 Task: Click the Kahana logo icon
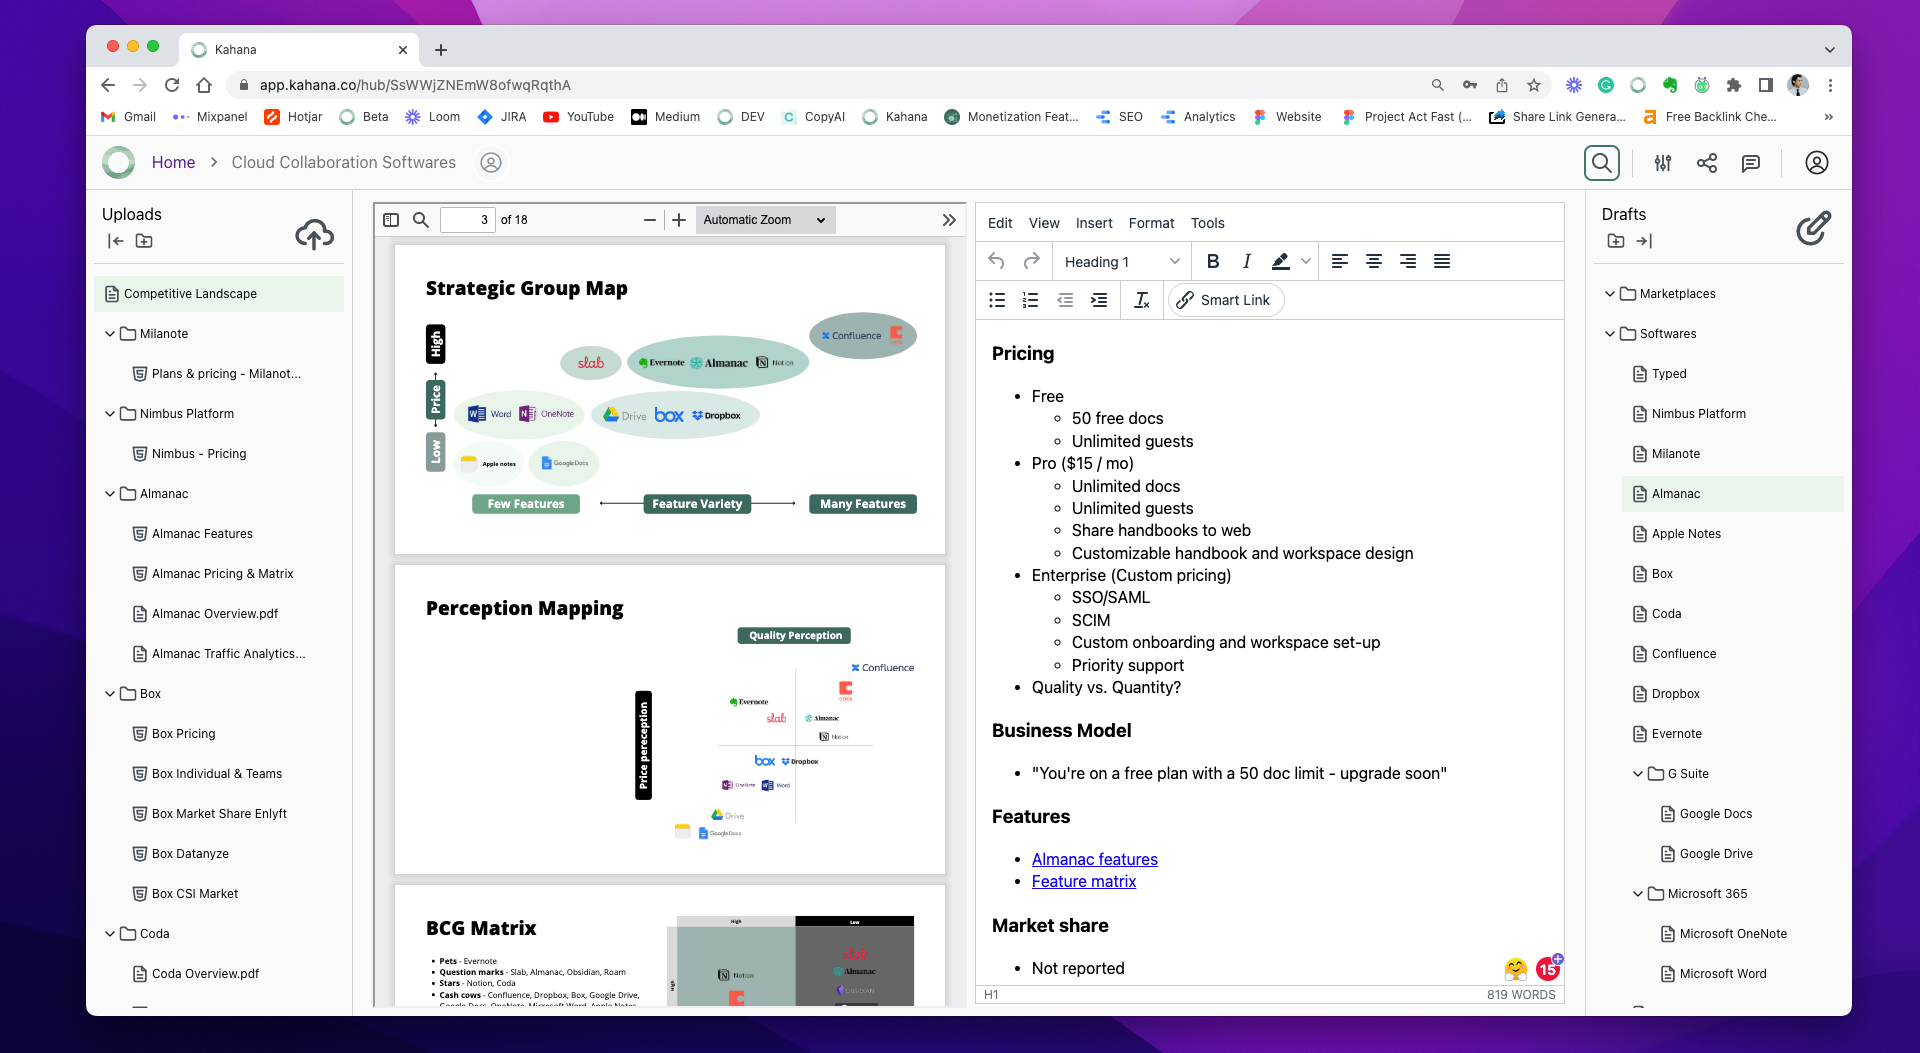tap(118, 162)
